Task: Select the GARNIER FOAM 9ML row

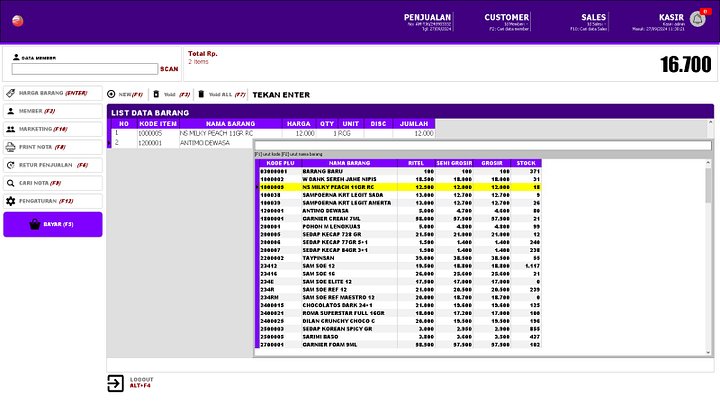Action: [x=399, y=344]
